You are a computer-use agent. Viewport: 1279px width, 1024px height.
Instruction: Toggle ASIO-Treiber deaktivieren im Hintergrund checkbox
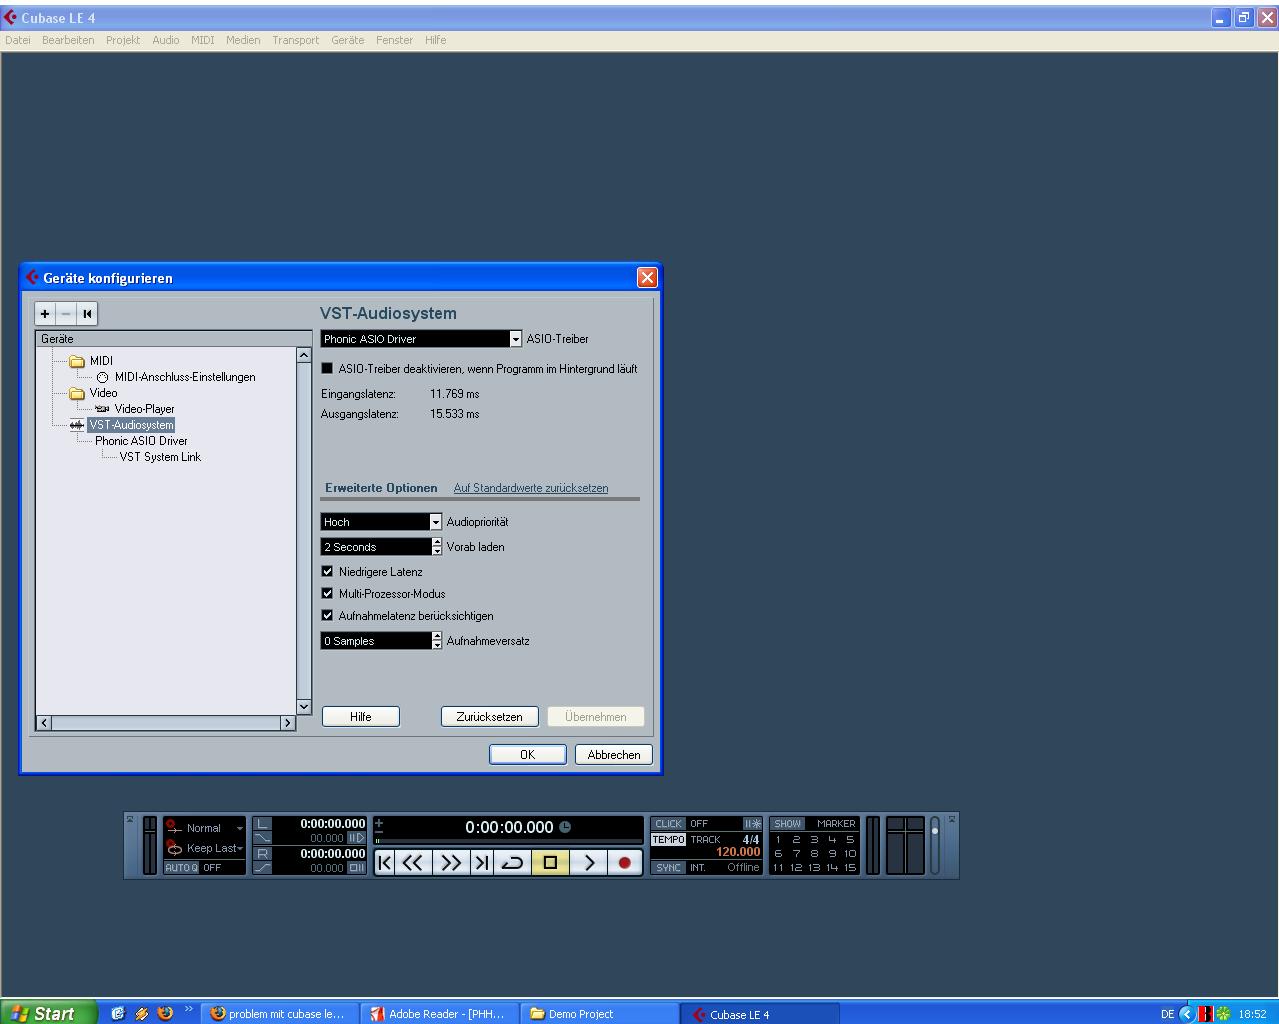click(x=327, y=369)
